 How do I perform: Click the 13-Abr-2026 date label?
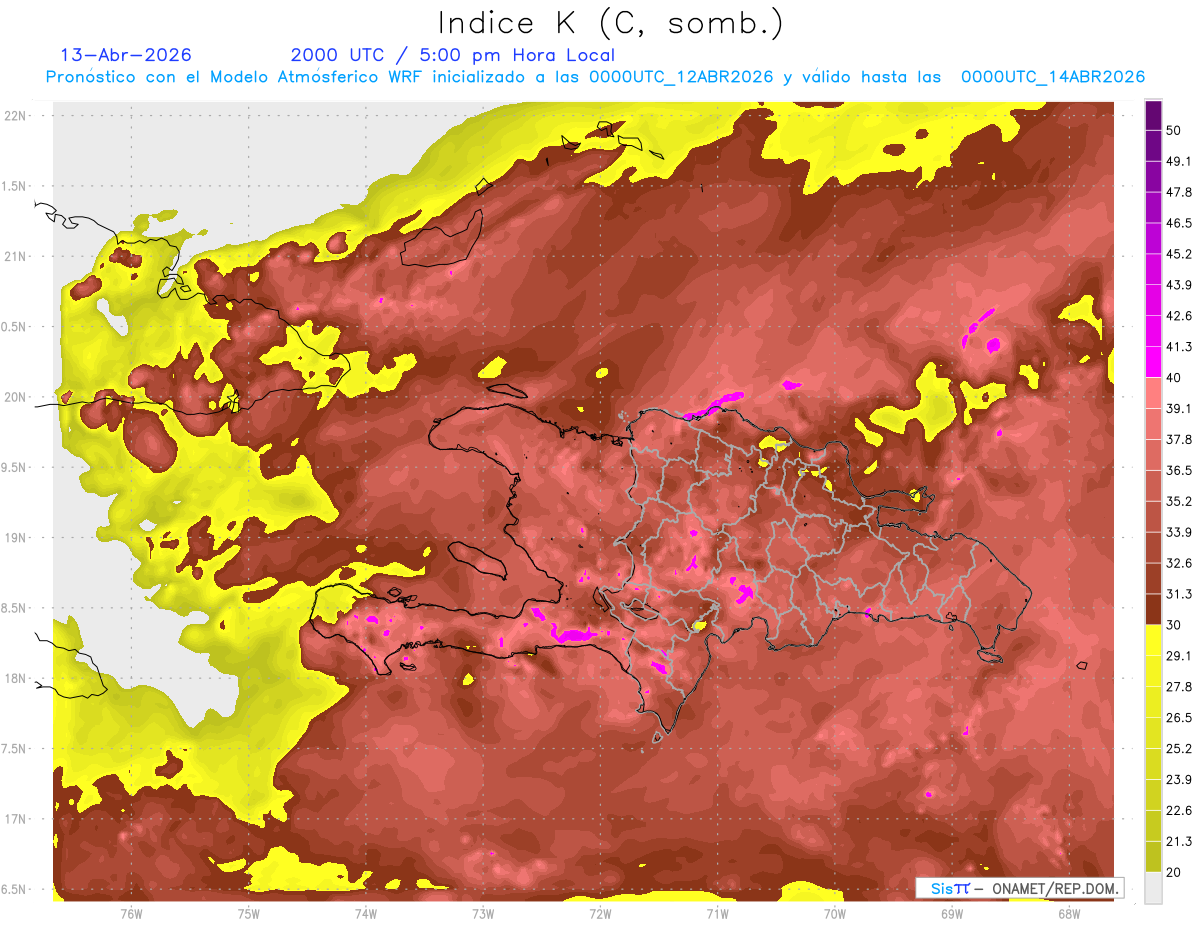click(126, 55)
